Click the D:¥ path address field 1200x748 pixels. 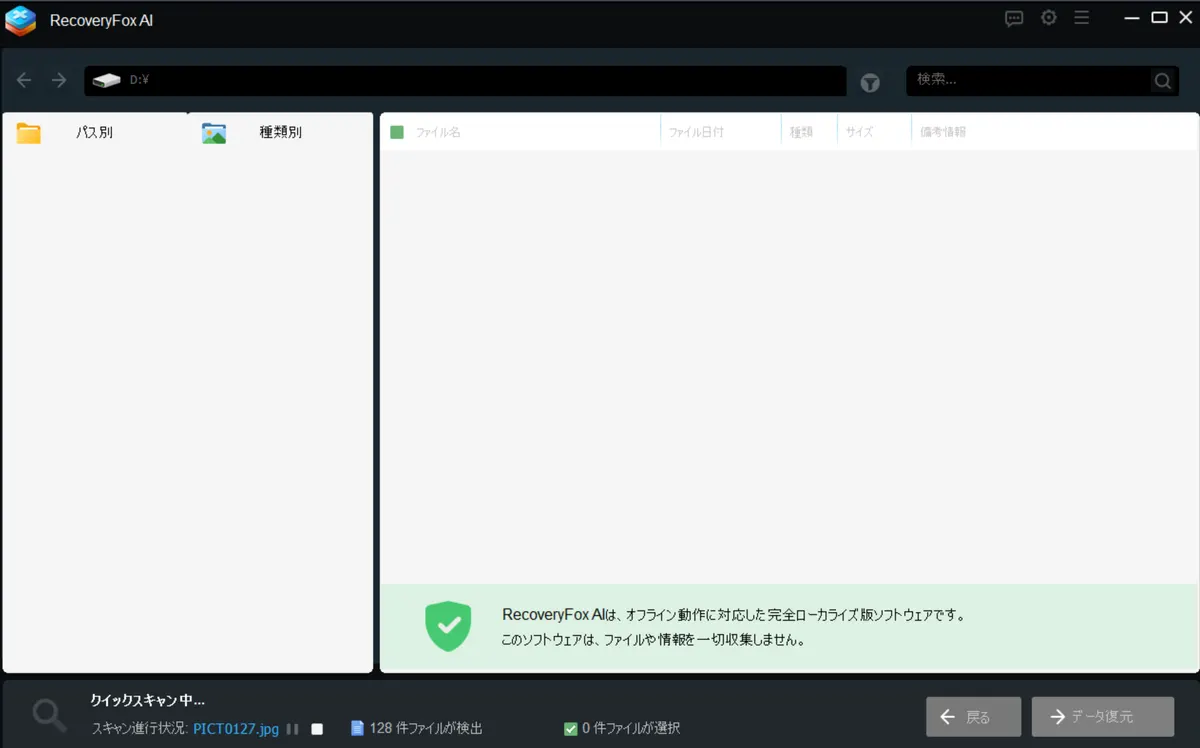tap(465, 81)
